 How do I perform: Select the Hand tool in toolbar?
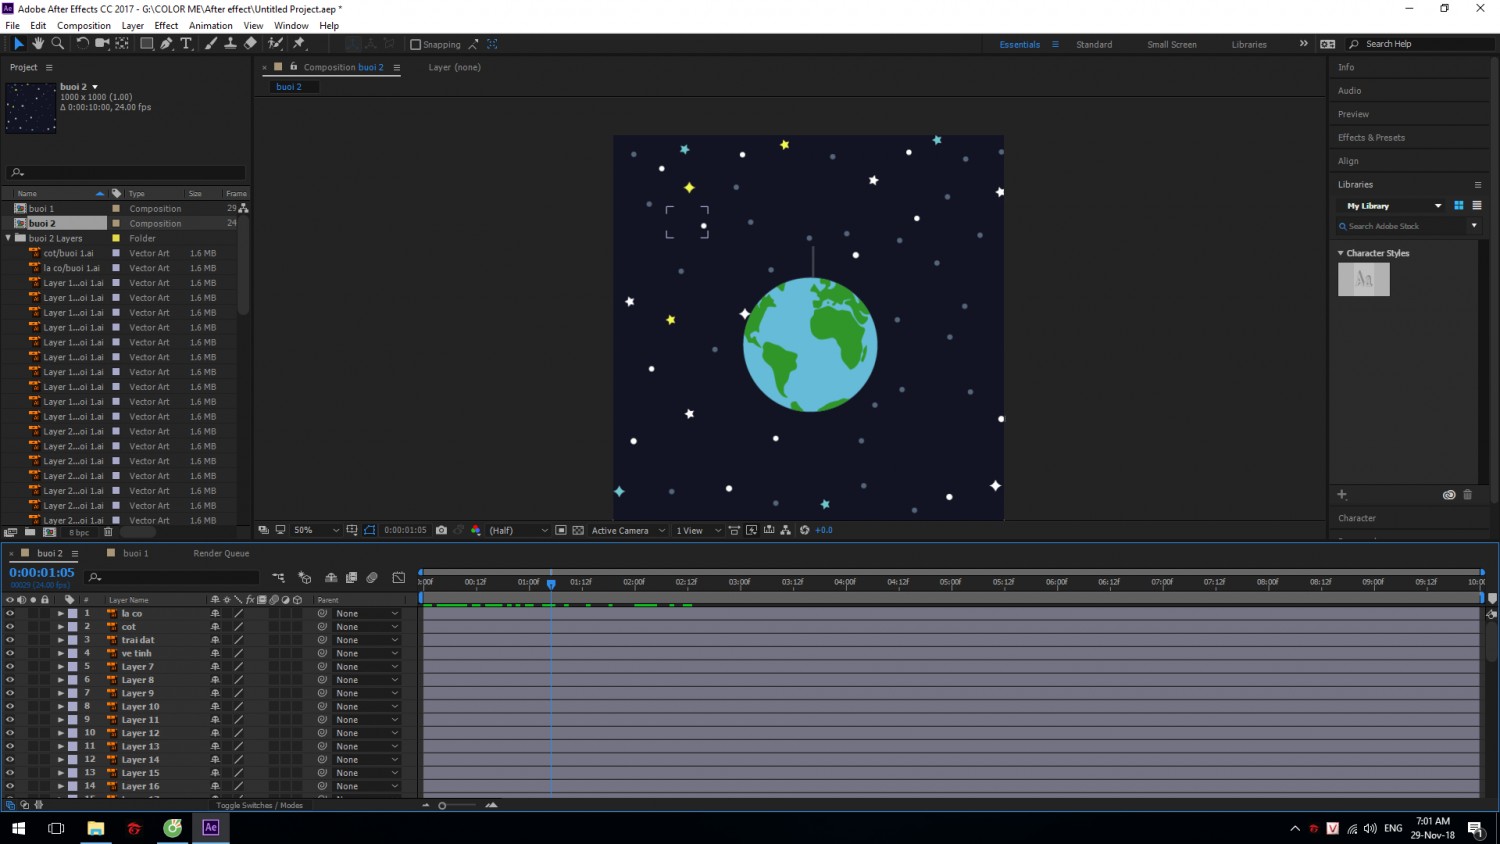(x=38, y=44)
